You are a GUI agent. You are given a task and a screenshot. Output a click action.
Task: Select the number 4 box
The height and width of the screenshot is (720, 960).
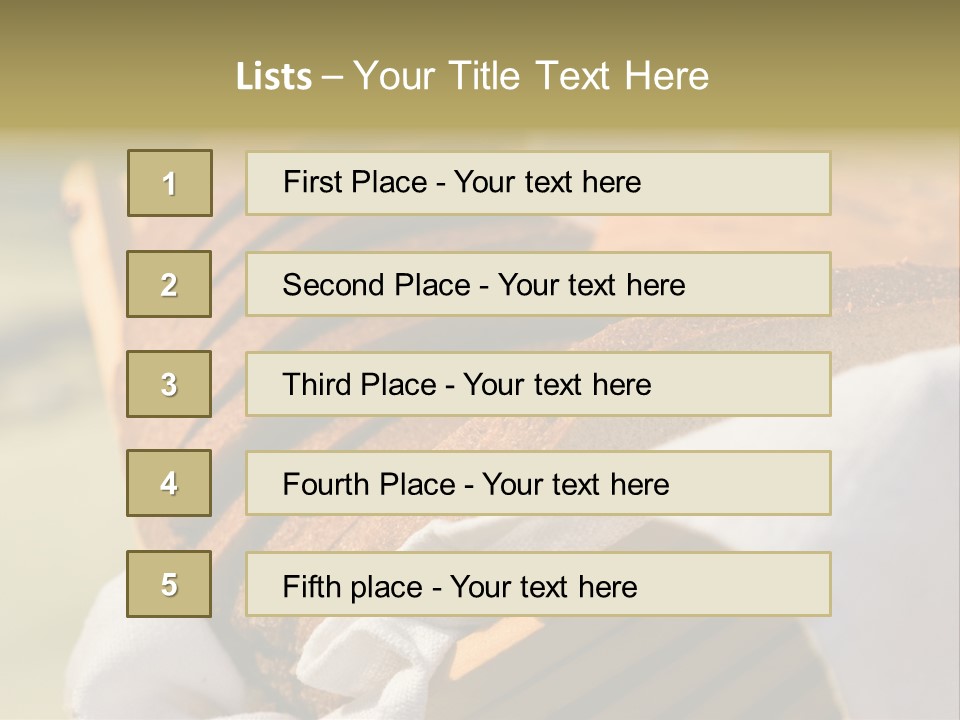coord(169,483)
